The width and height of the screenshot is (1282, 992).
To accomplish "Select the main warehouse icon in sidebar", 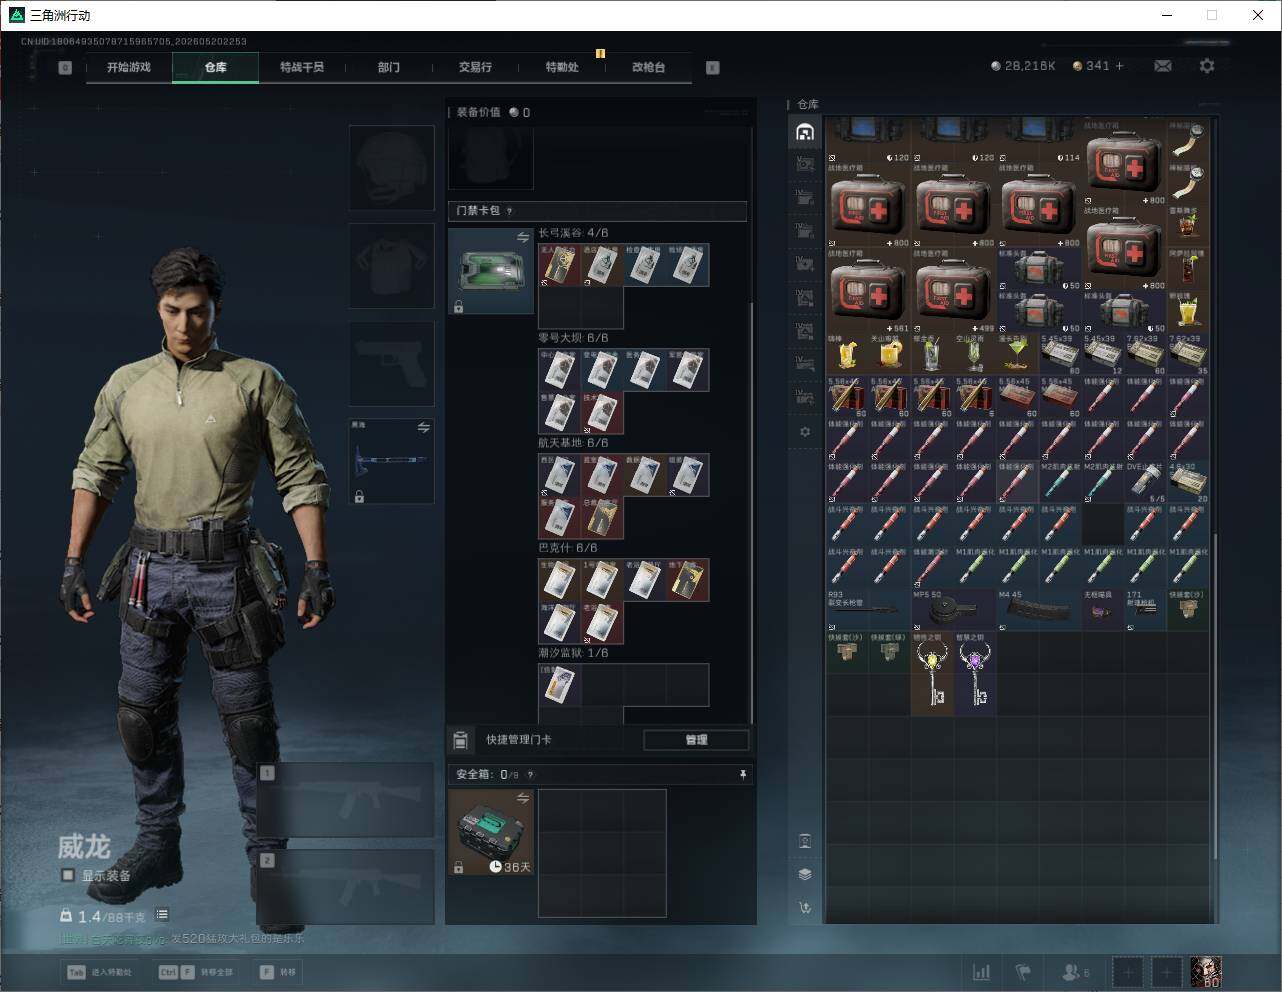I will point(805,132).
